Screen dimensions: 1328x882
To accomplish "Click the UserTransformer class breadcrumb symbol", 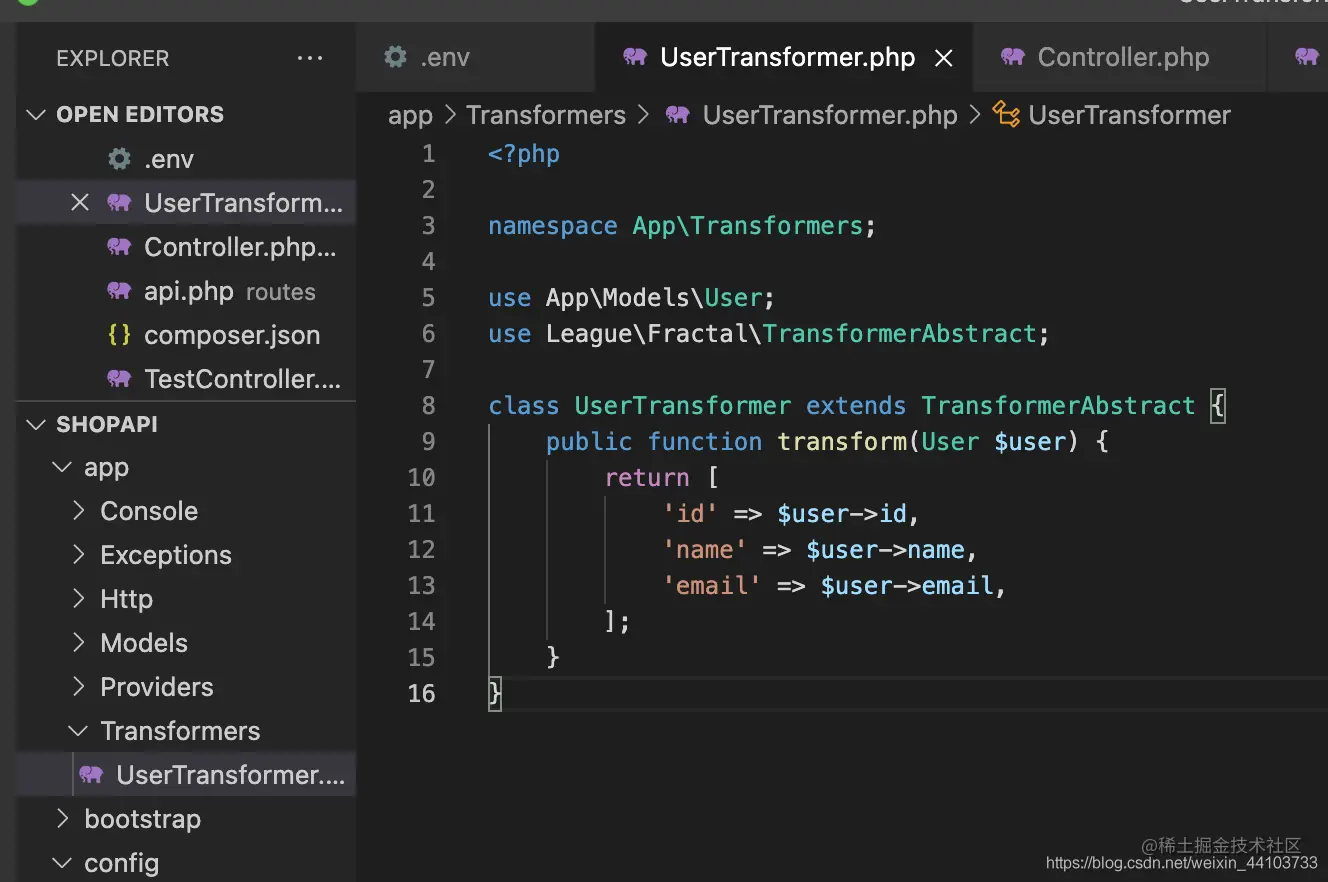I will point(1129,115).
